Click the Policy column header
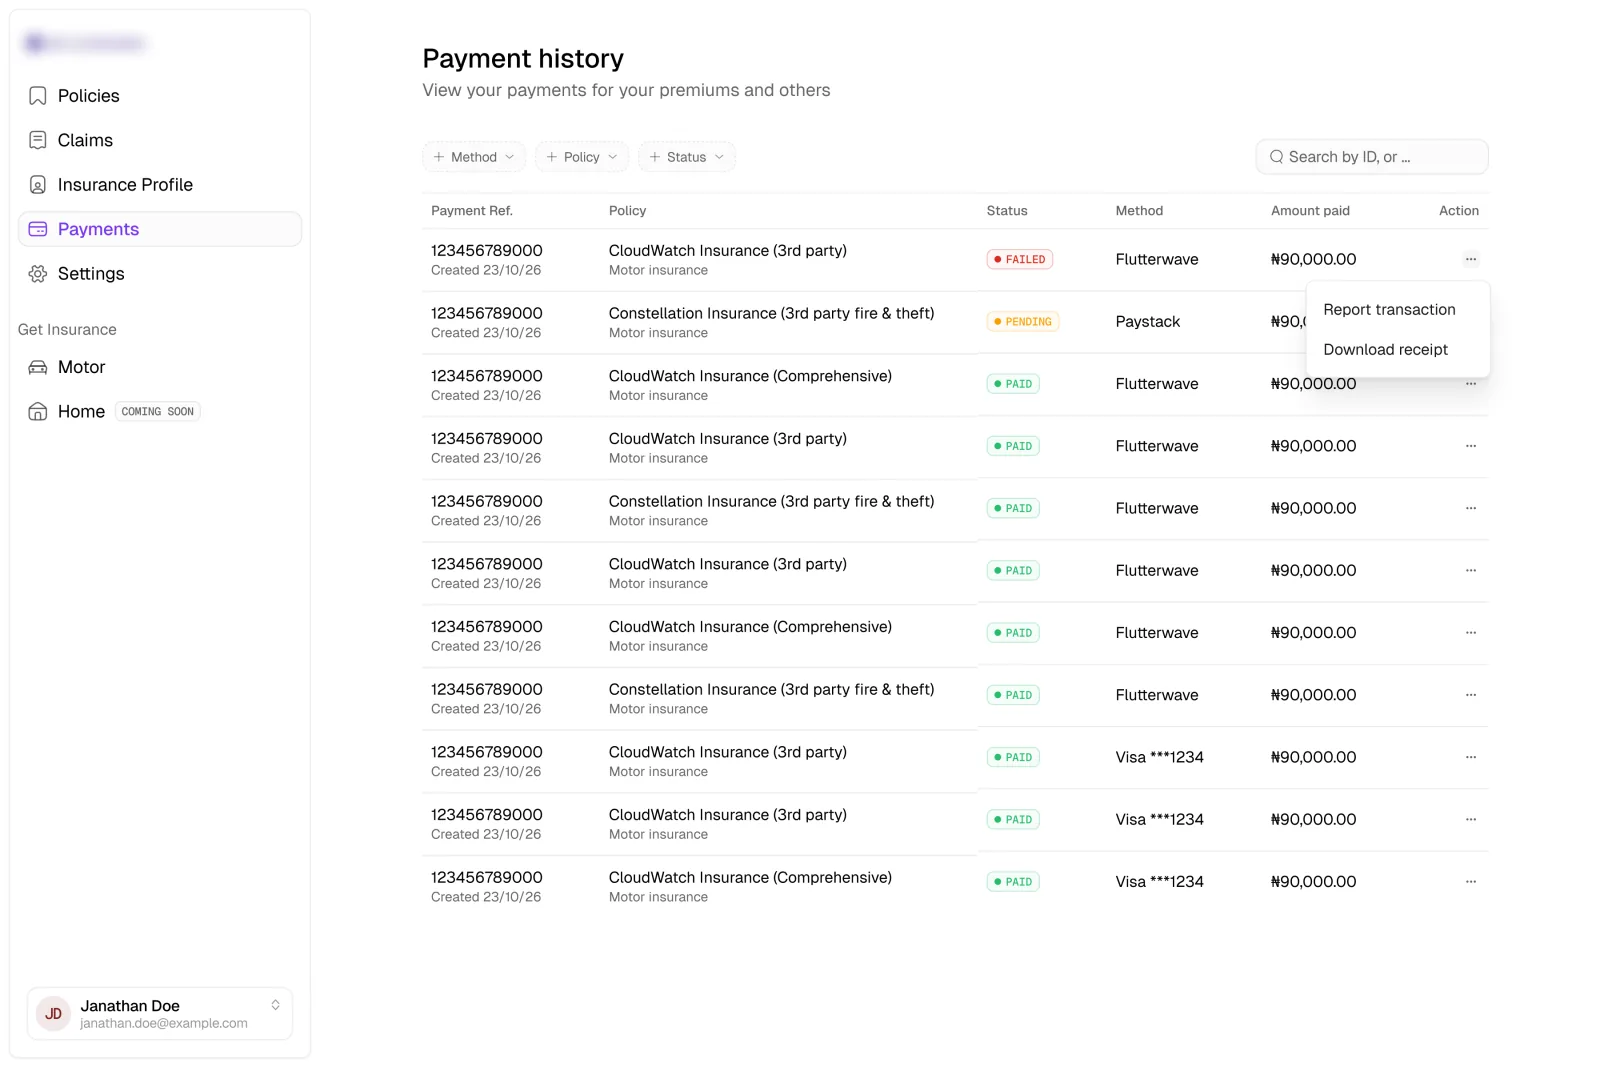Image resolution: width=1600 pixels, height=1067 pixels. tap(627, 211)
